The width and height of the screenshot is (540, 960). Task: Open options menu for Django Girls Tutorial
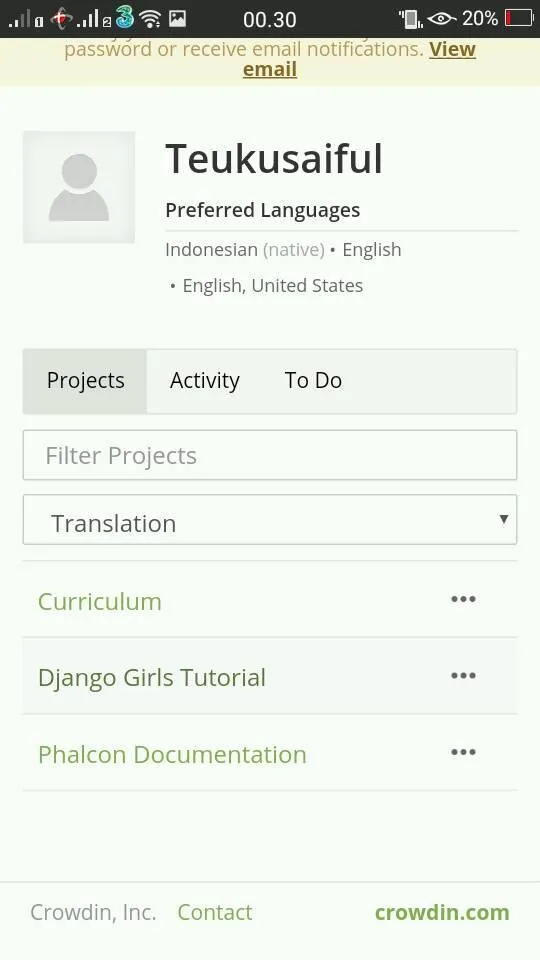[x=463, y=676]
